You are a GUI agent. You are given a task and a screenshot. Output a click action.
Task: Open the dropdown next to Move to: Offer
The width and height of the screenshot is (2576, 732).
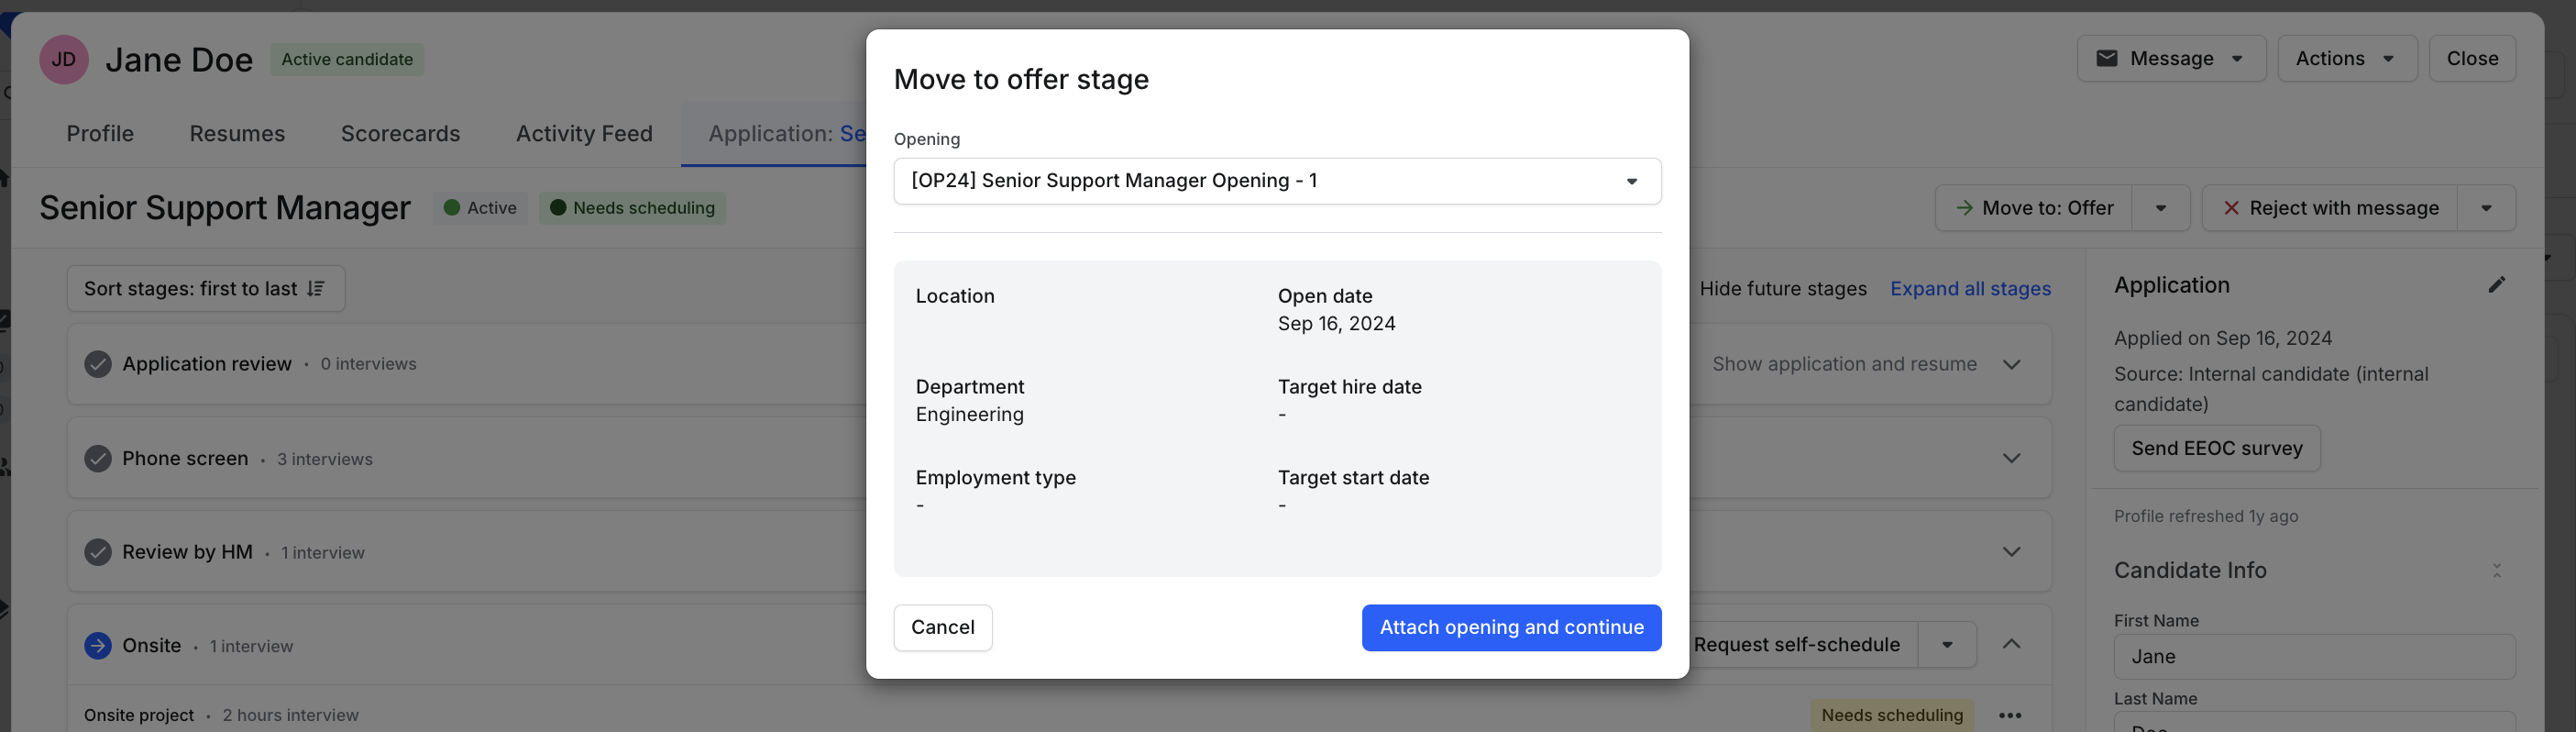[2161, 208]
